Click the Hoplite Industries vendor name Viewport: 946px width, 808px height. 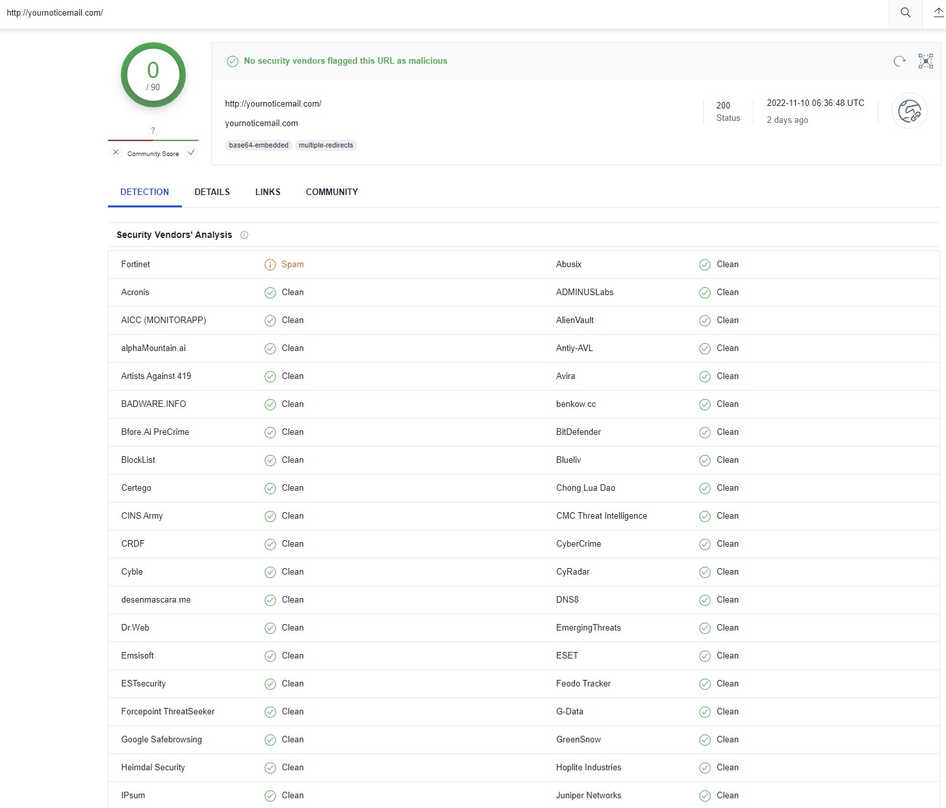click(x=589, y=768)
